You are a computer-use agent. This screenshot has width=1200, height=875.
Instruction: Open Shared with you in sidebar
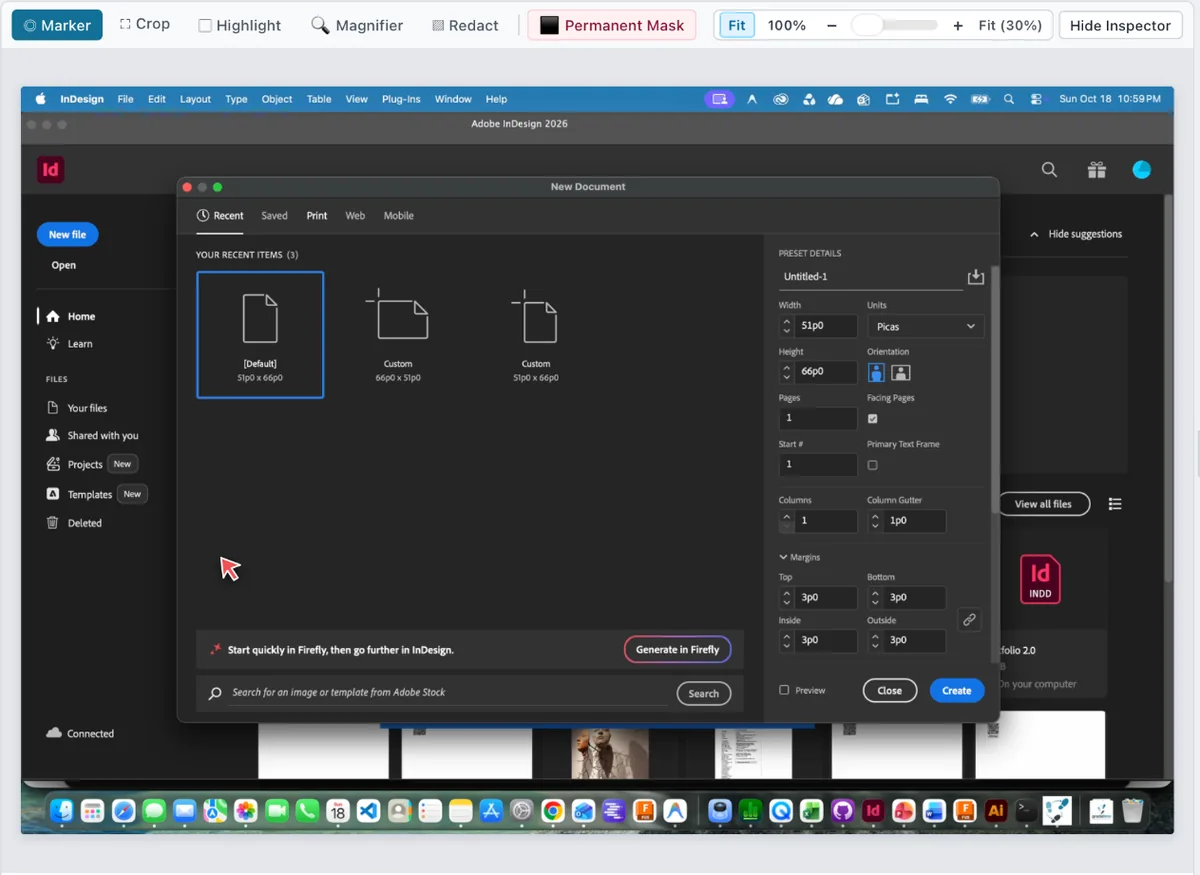(93, 436)
